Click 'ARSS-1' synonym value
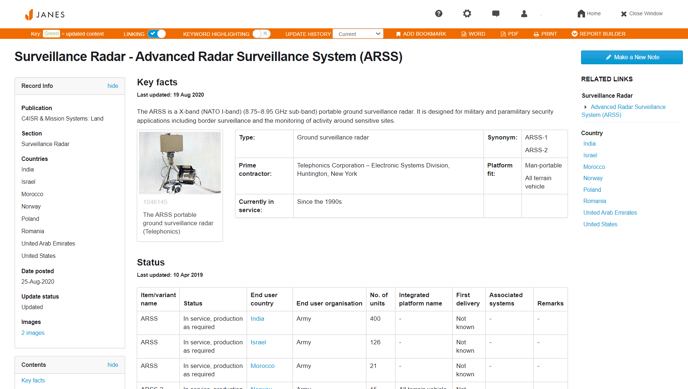The height and width of the screenshot is (389, 688). click(x=536, y=137)
